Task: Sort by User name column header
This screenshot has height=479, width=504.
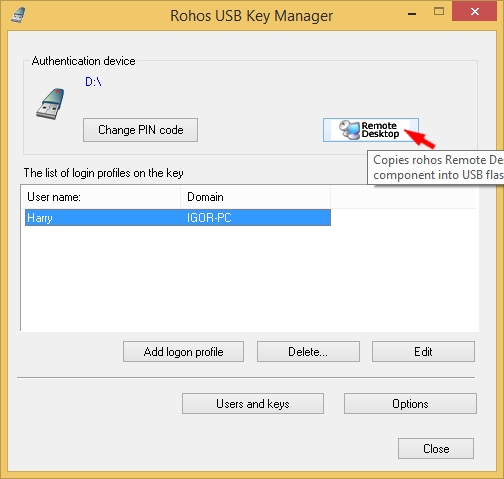Action: click(101, 197)
